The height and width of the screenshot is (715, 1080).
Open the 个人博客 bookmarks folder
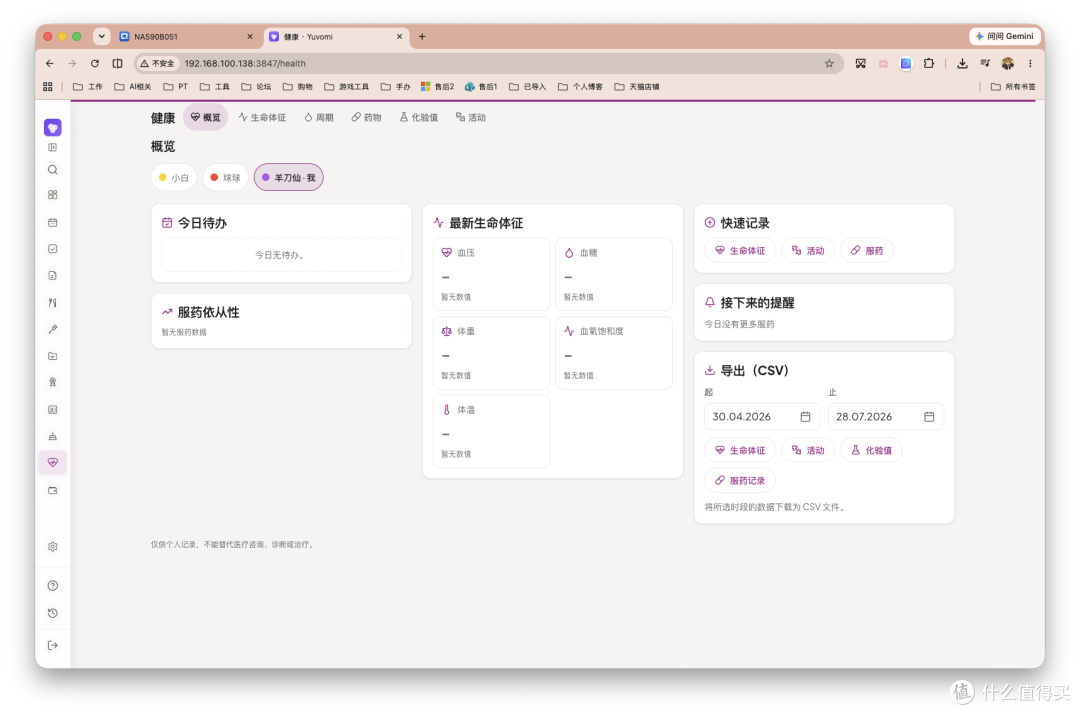580,87
